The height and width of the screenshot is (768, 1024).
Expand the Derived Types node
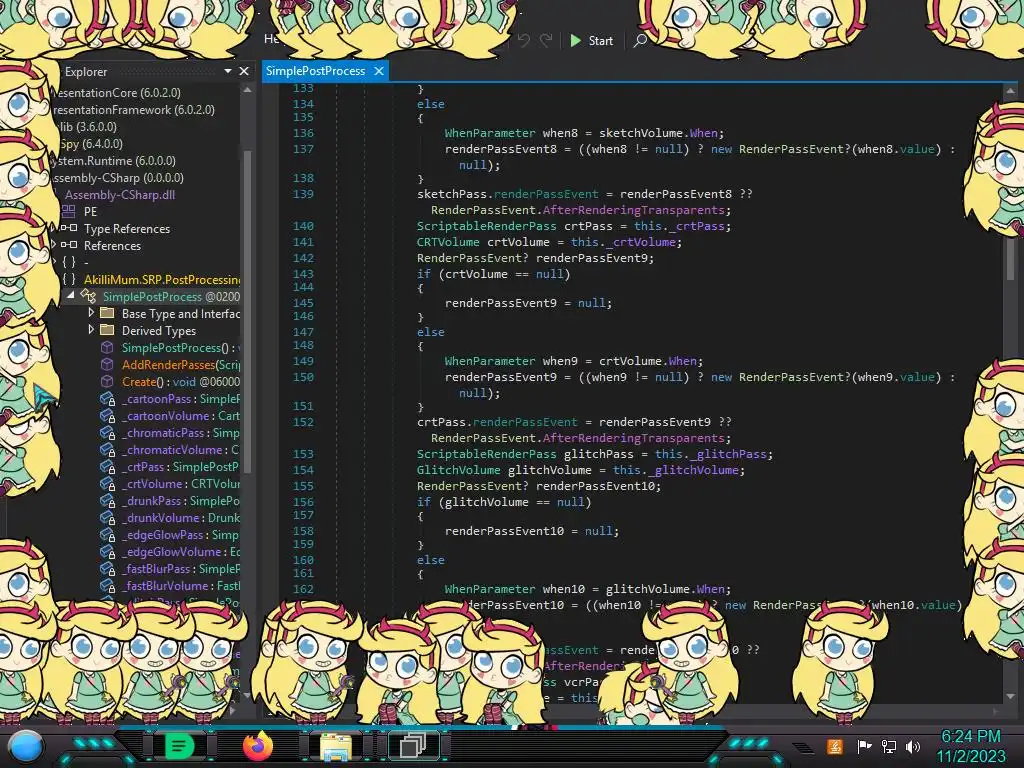(91, 330)
